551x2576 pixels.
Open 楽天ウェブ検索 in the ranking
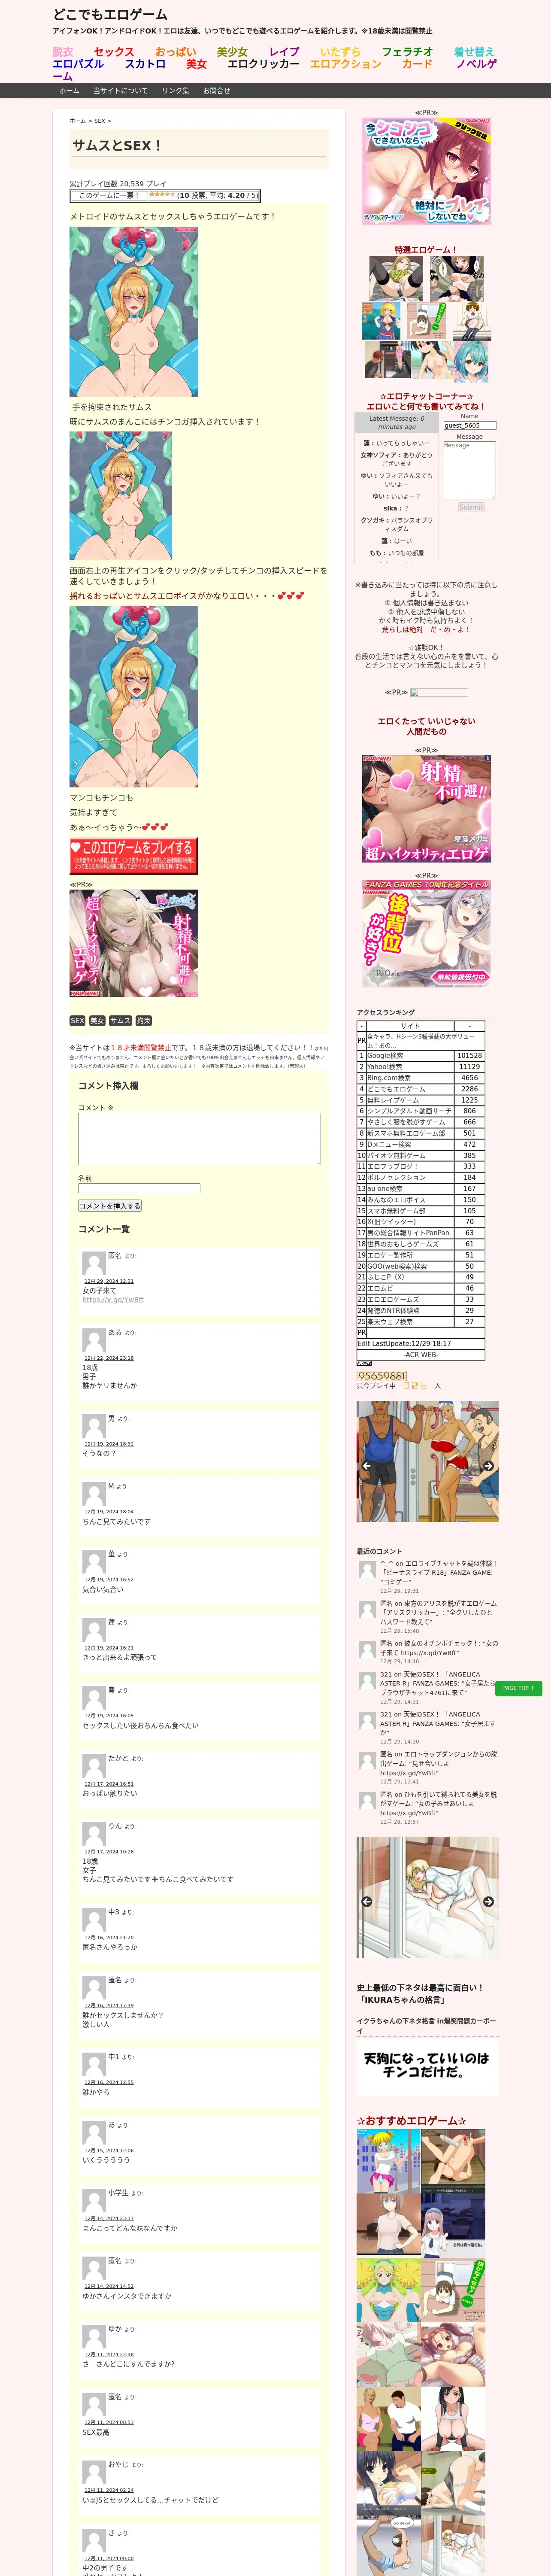click(x=390, y=1322)
